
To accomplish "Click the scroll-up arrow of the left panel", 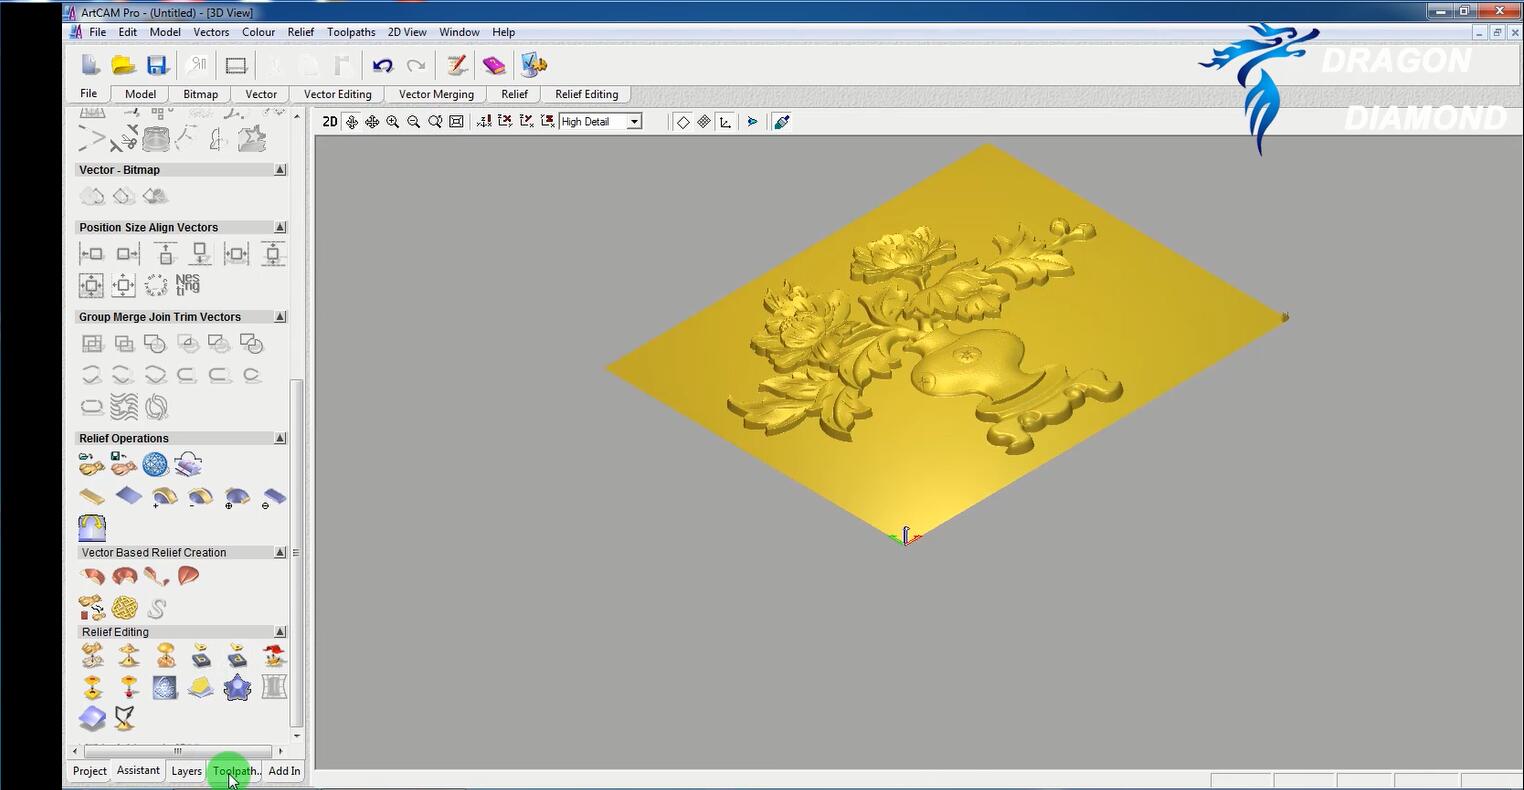I will [296, 117].
